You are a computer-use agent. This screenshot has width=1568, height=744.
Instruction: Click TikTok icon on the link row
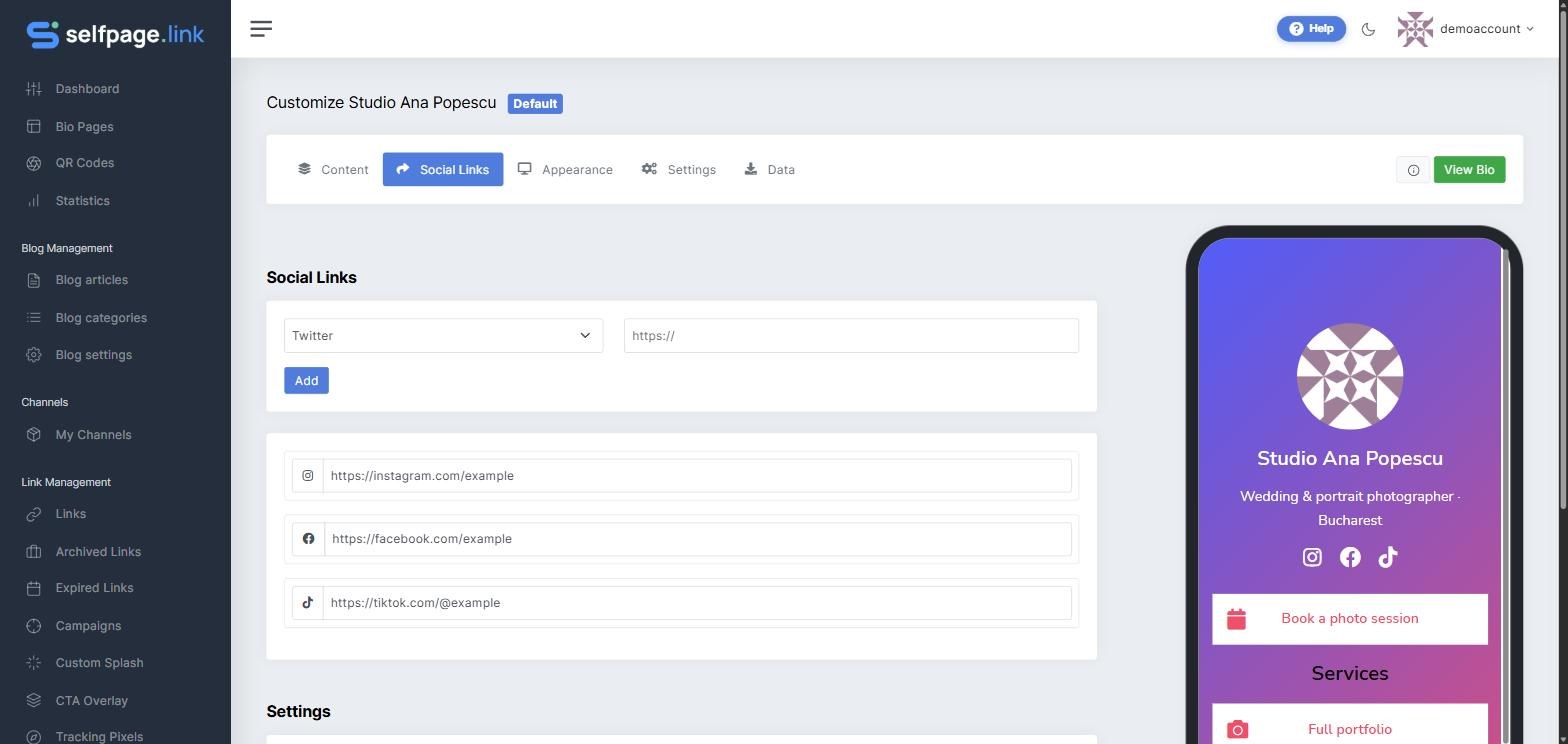tap(308, 603)
